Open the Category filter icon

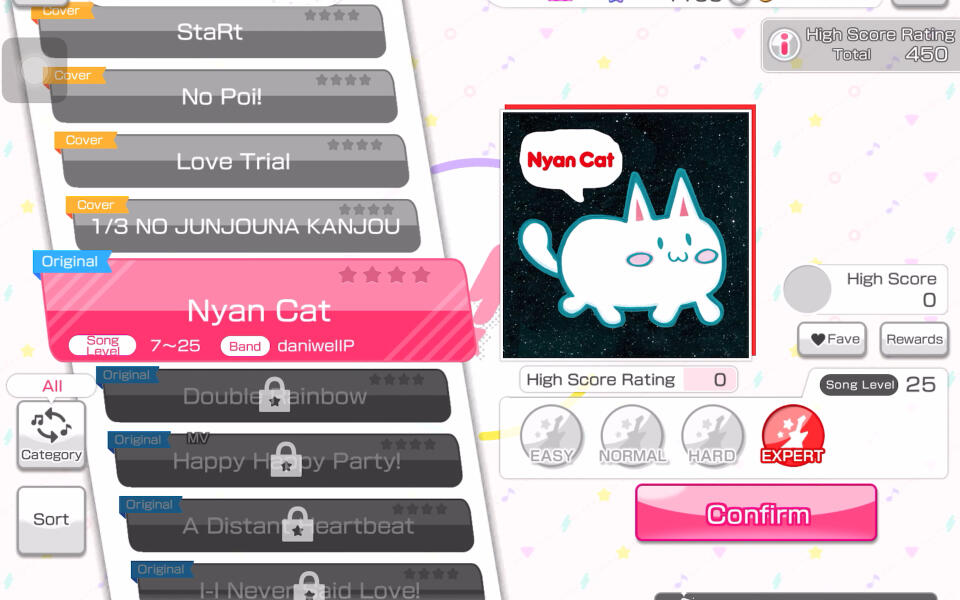tap(51, 434)
